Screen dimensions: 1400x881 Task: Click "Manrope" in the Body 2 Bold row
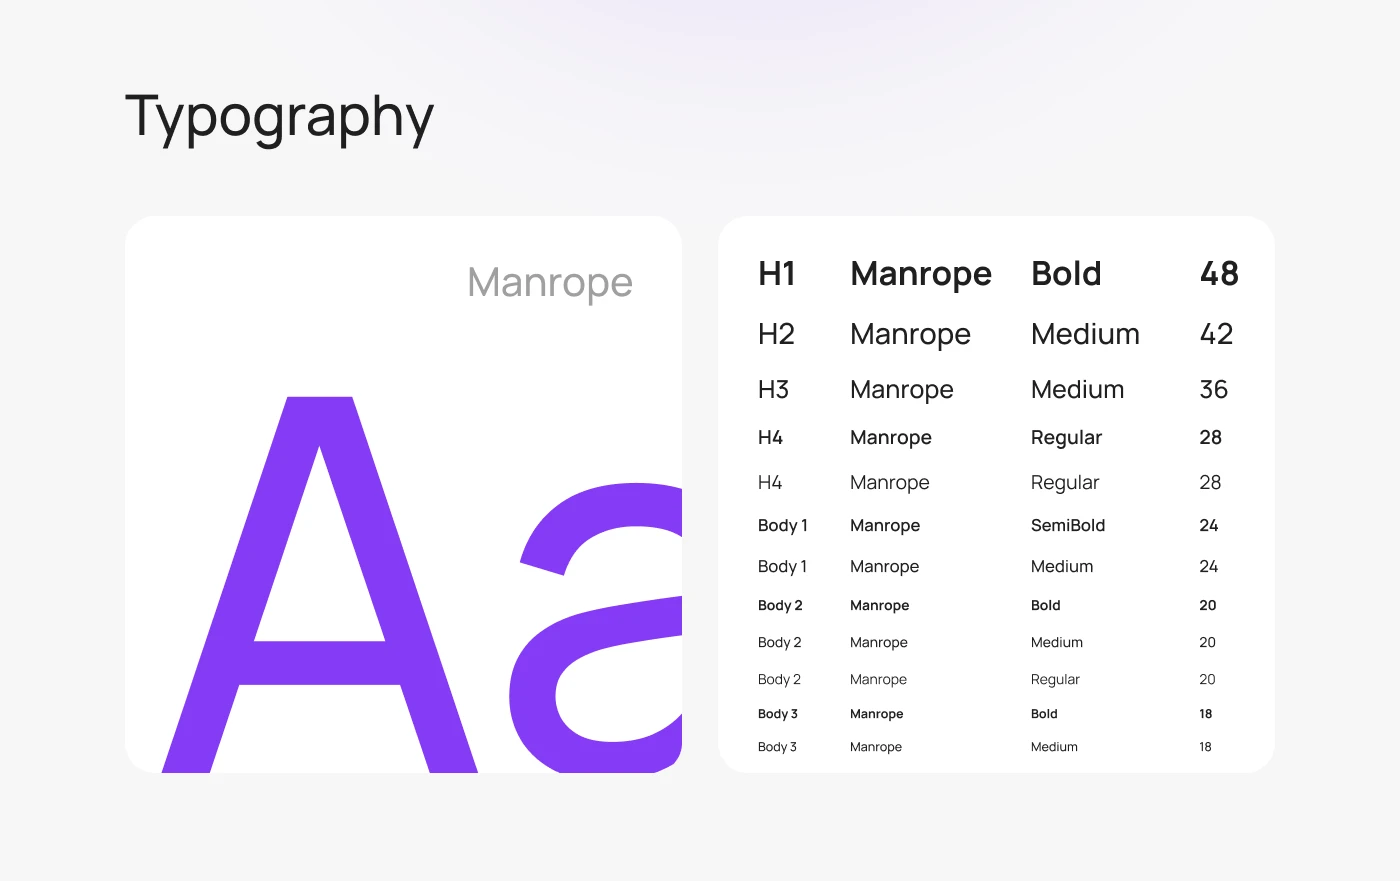879,606
